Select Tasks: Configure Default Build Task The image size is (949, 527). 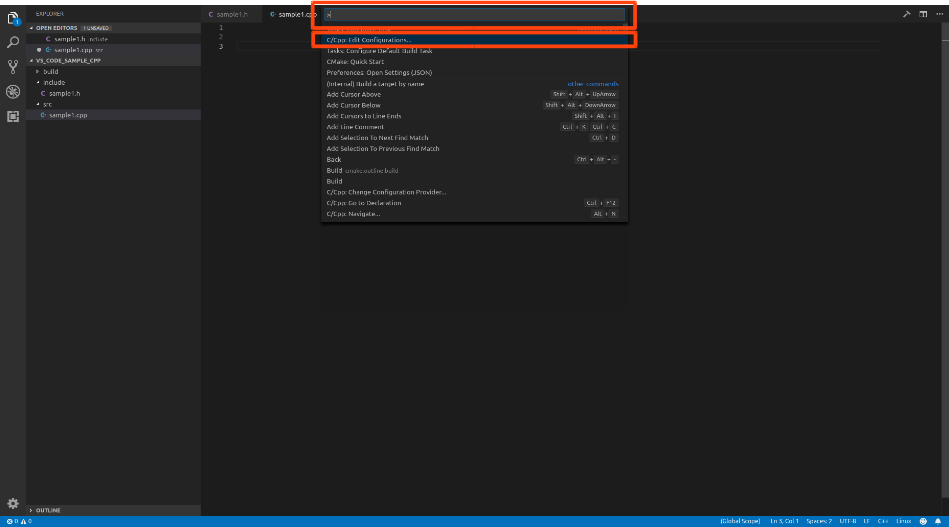coord(474,51)
